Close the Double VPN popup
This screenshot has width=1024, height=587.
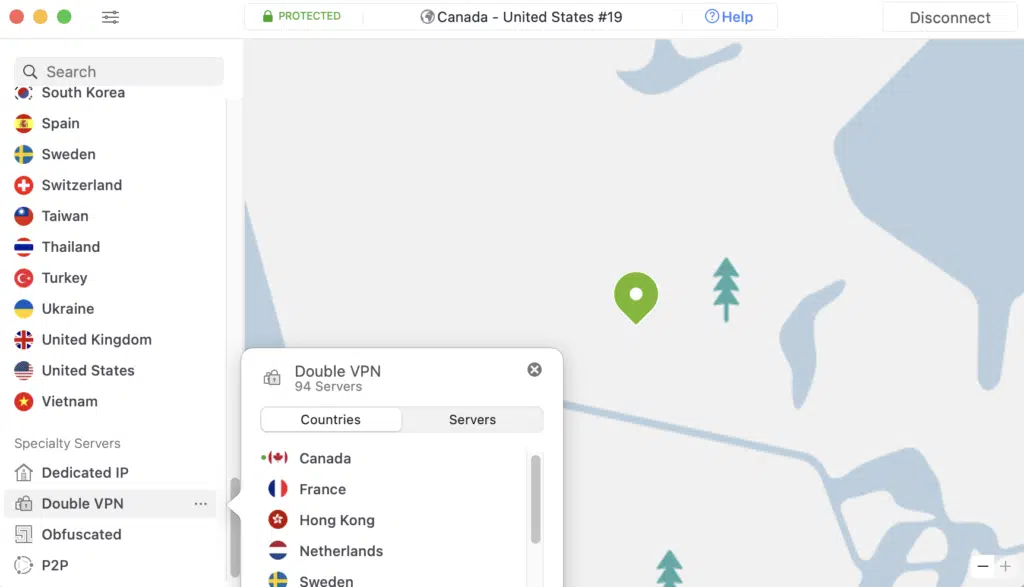click(534, 370)
